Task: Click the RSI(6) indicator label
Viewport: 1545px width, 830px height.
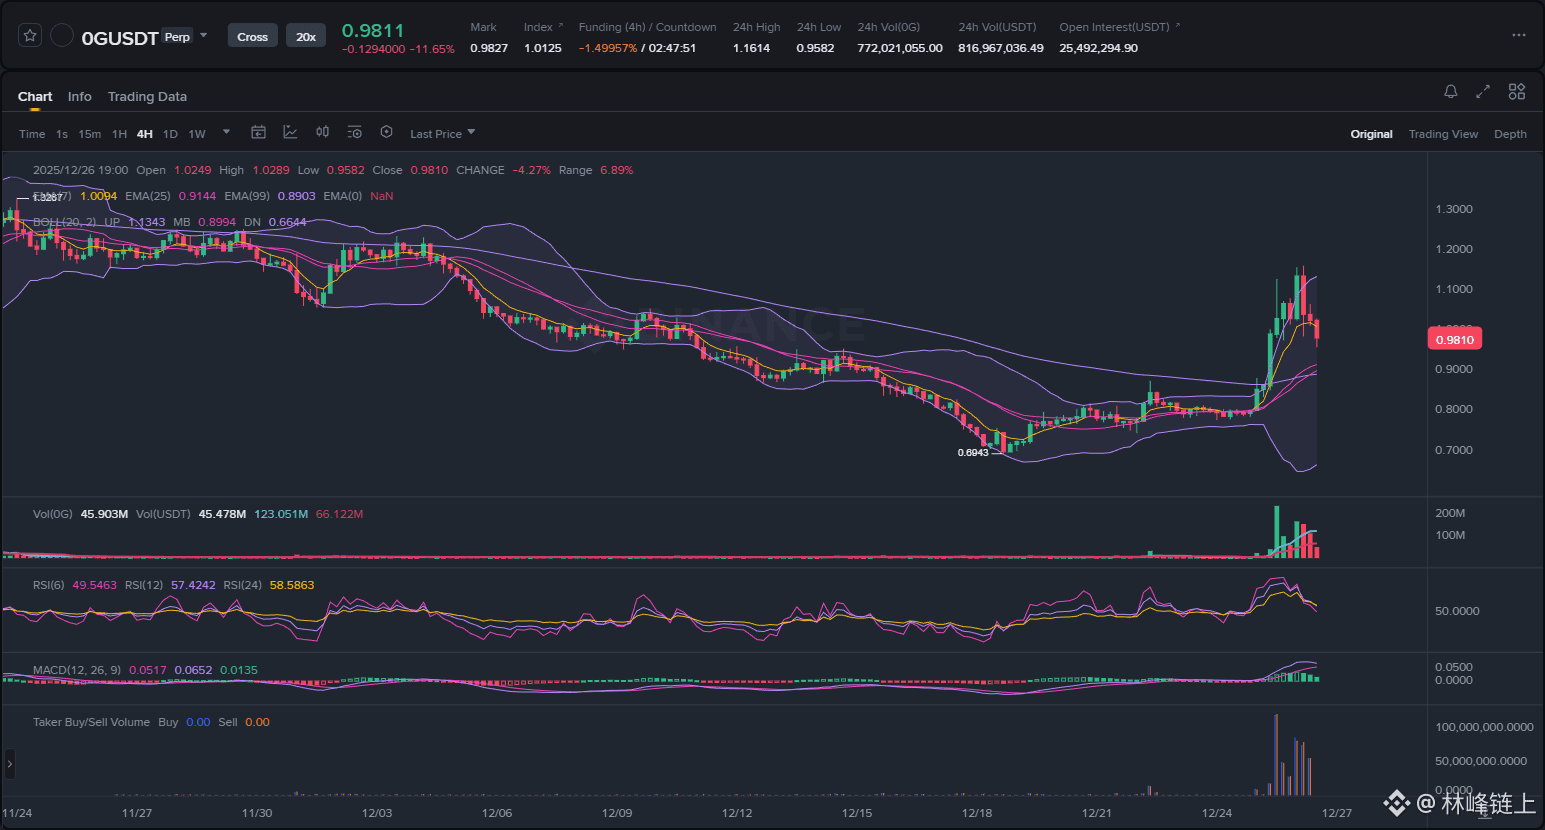Action: click(x=48, y=585)
